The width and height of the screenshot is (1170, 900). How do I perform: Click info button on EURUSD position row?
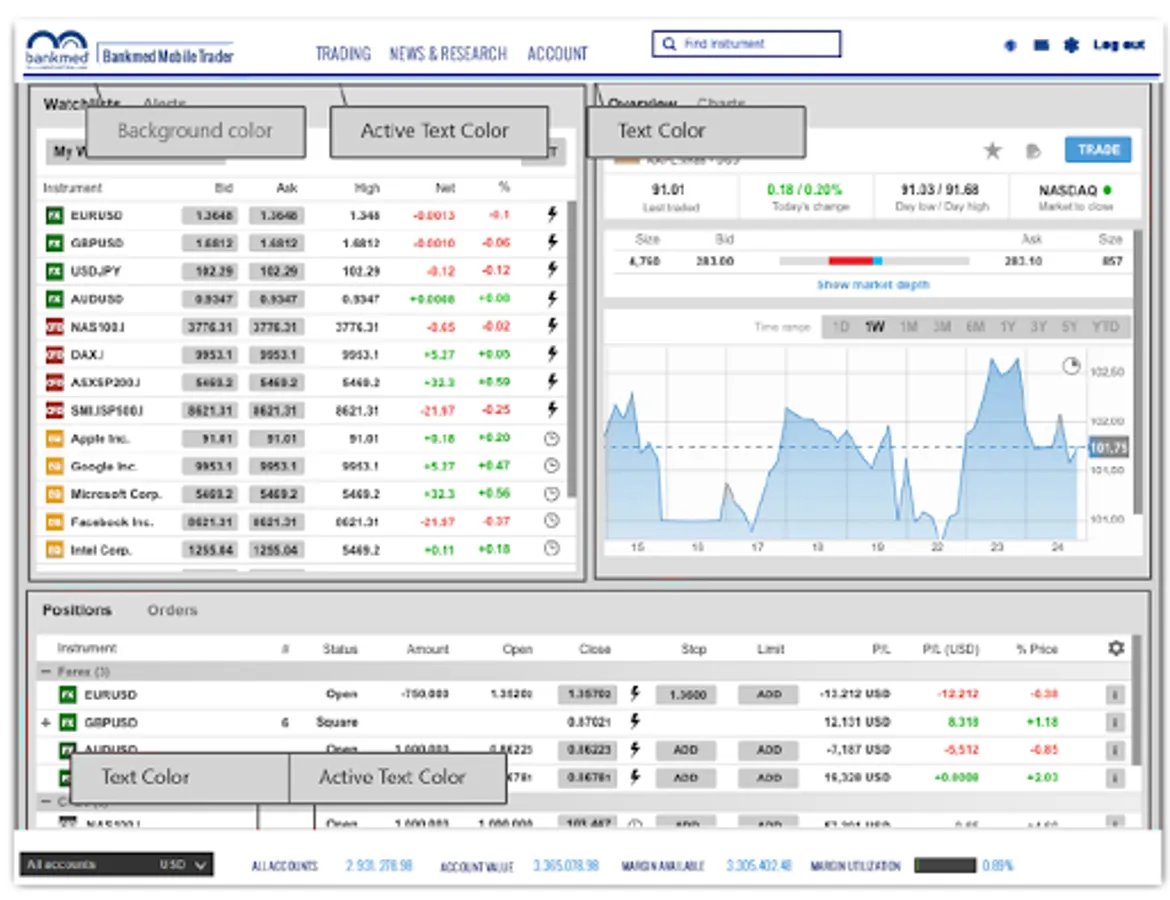coord(1116,694)
